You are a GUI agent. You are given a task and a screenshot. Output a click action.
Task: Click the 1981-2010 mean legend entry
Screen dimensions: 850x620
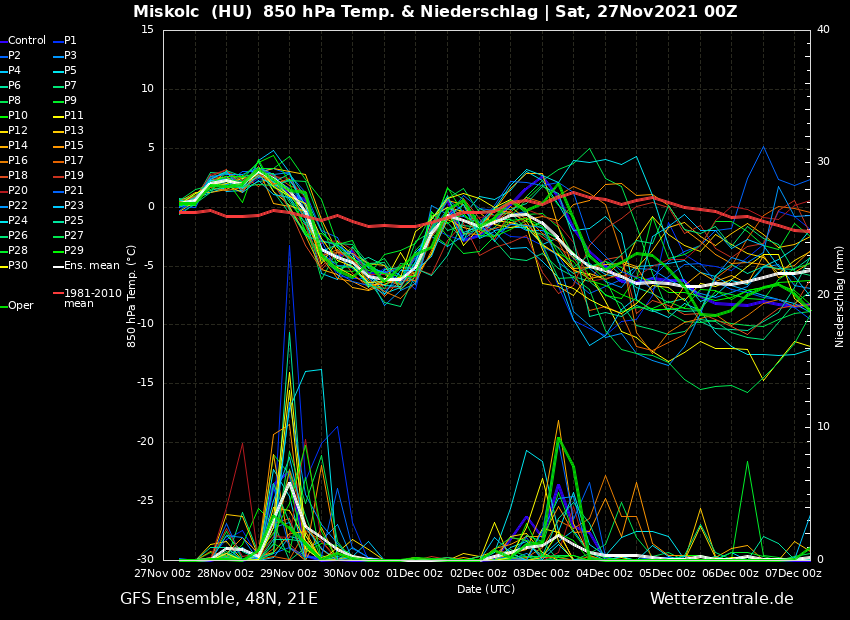92,298
